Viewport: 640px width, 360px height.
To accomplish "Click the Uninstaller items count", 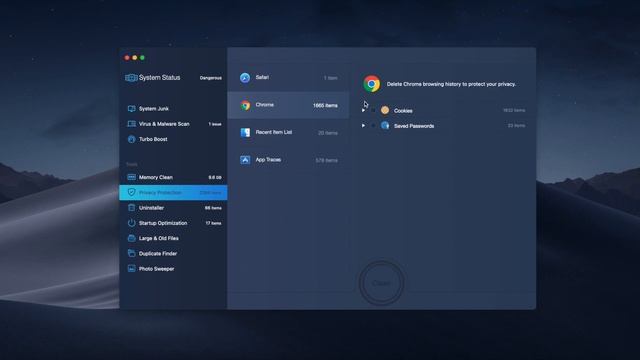I will pyautogui.click(x=213, y=208).
